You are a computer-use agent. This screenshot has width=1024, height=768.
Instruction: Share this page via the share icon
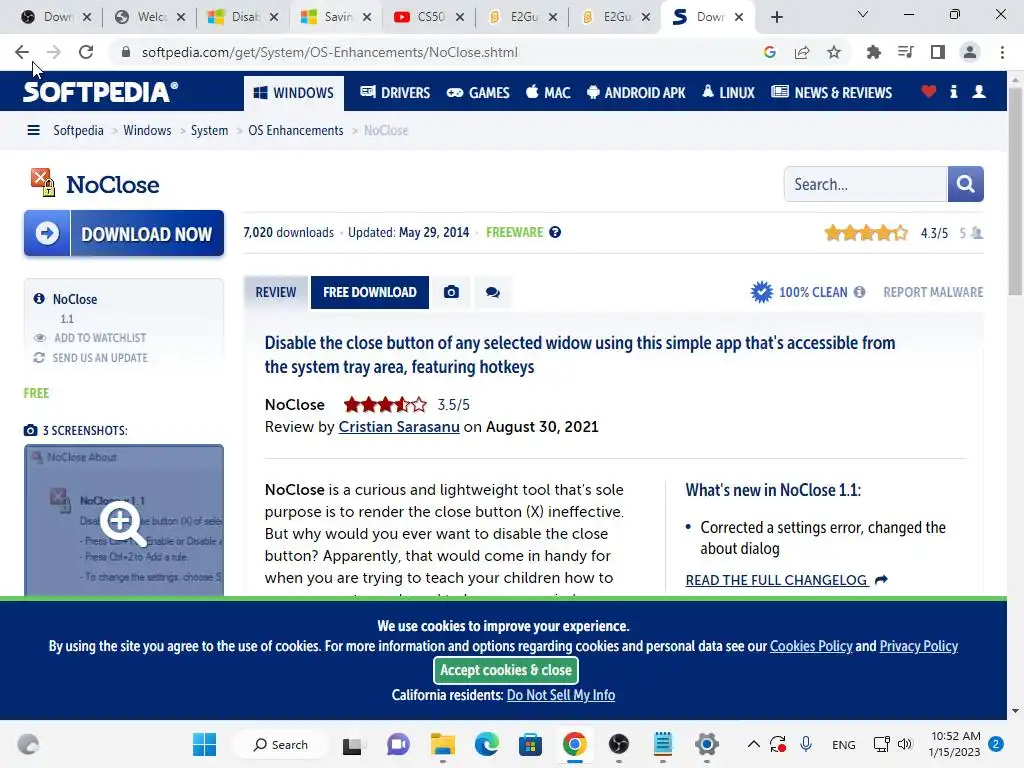[802, 52]
